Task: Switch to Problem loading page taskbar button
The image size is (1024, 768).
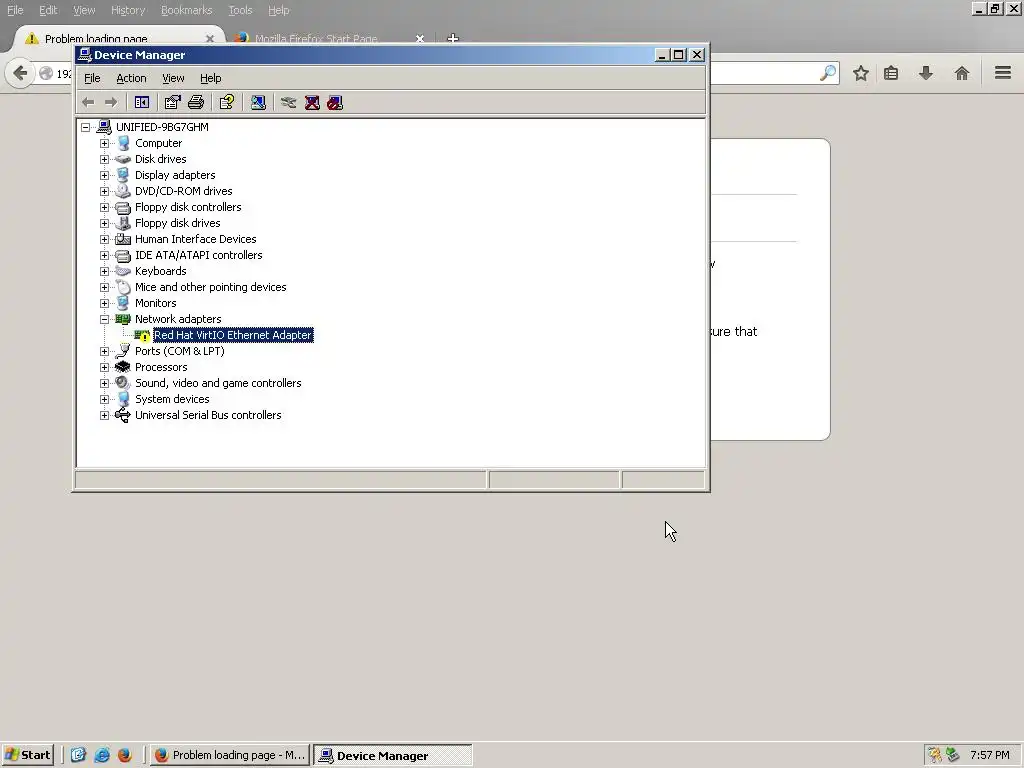Action: pyautogui.click(x=230, y=755)
